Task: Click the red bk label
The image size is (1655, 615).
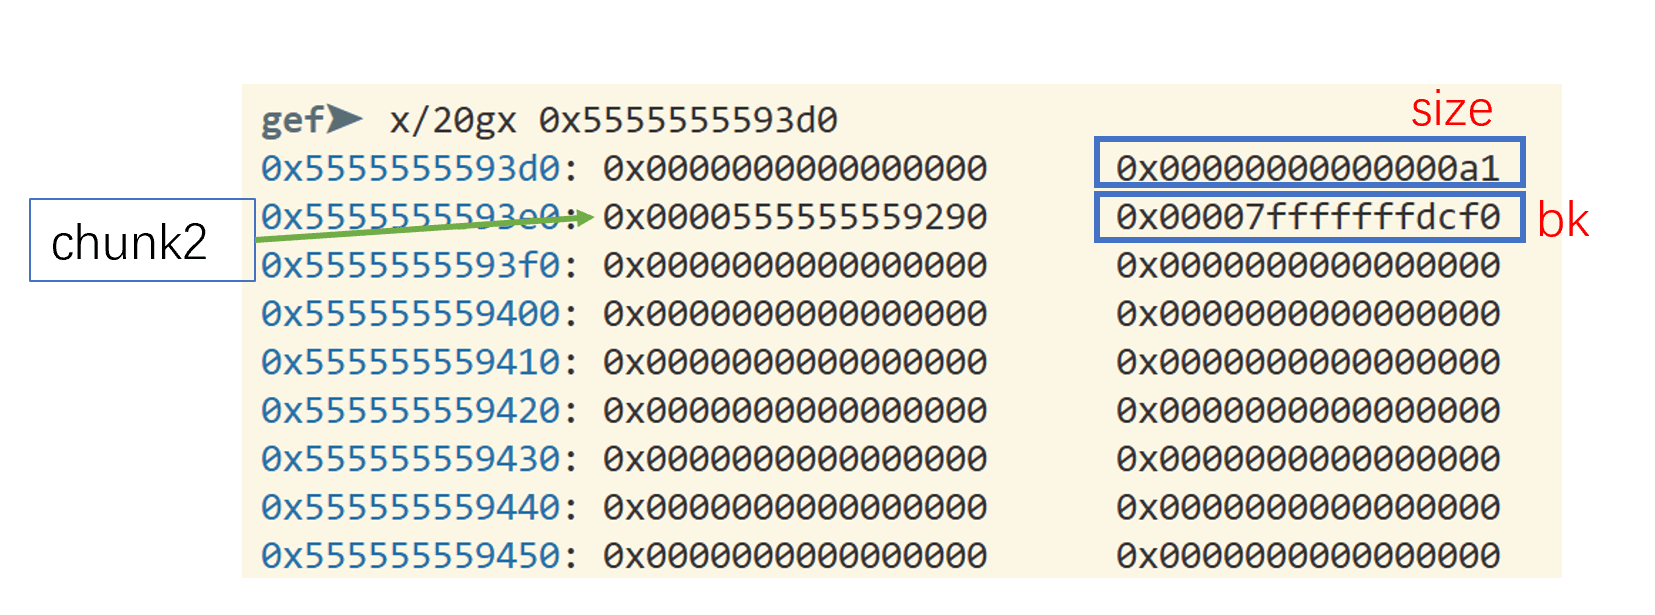Action: pos(1562,220)
